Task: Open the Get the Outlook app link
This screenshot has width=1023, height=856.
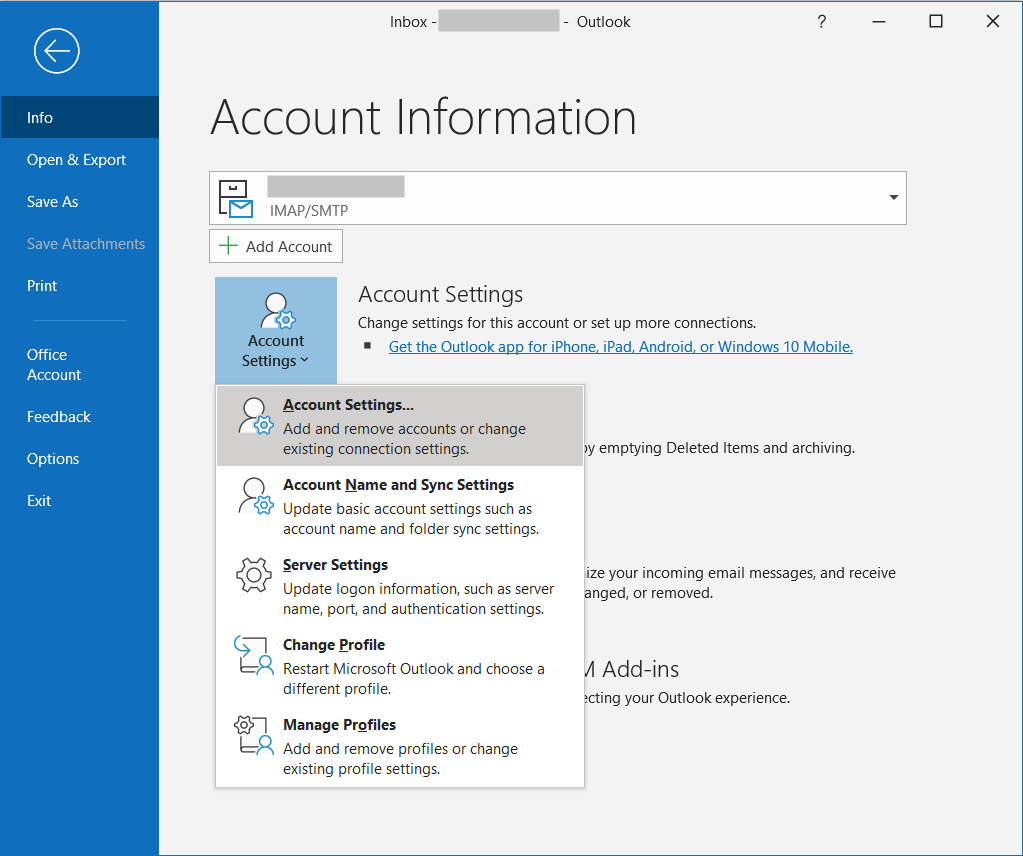Action: [620, 346]
